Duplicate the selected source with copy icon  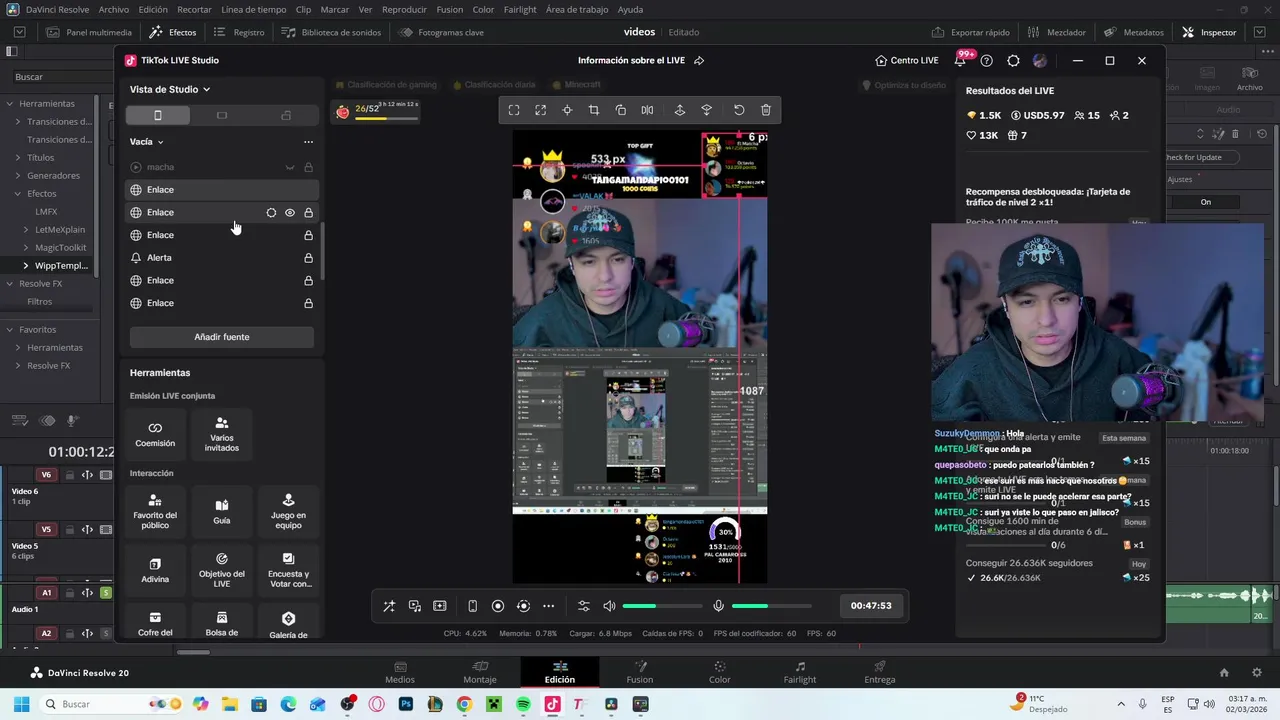coord(621,110)
